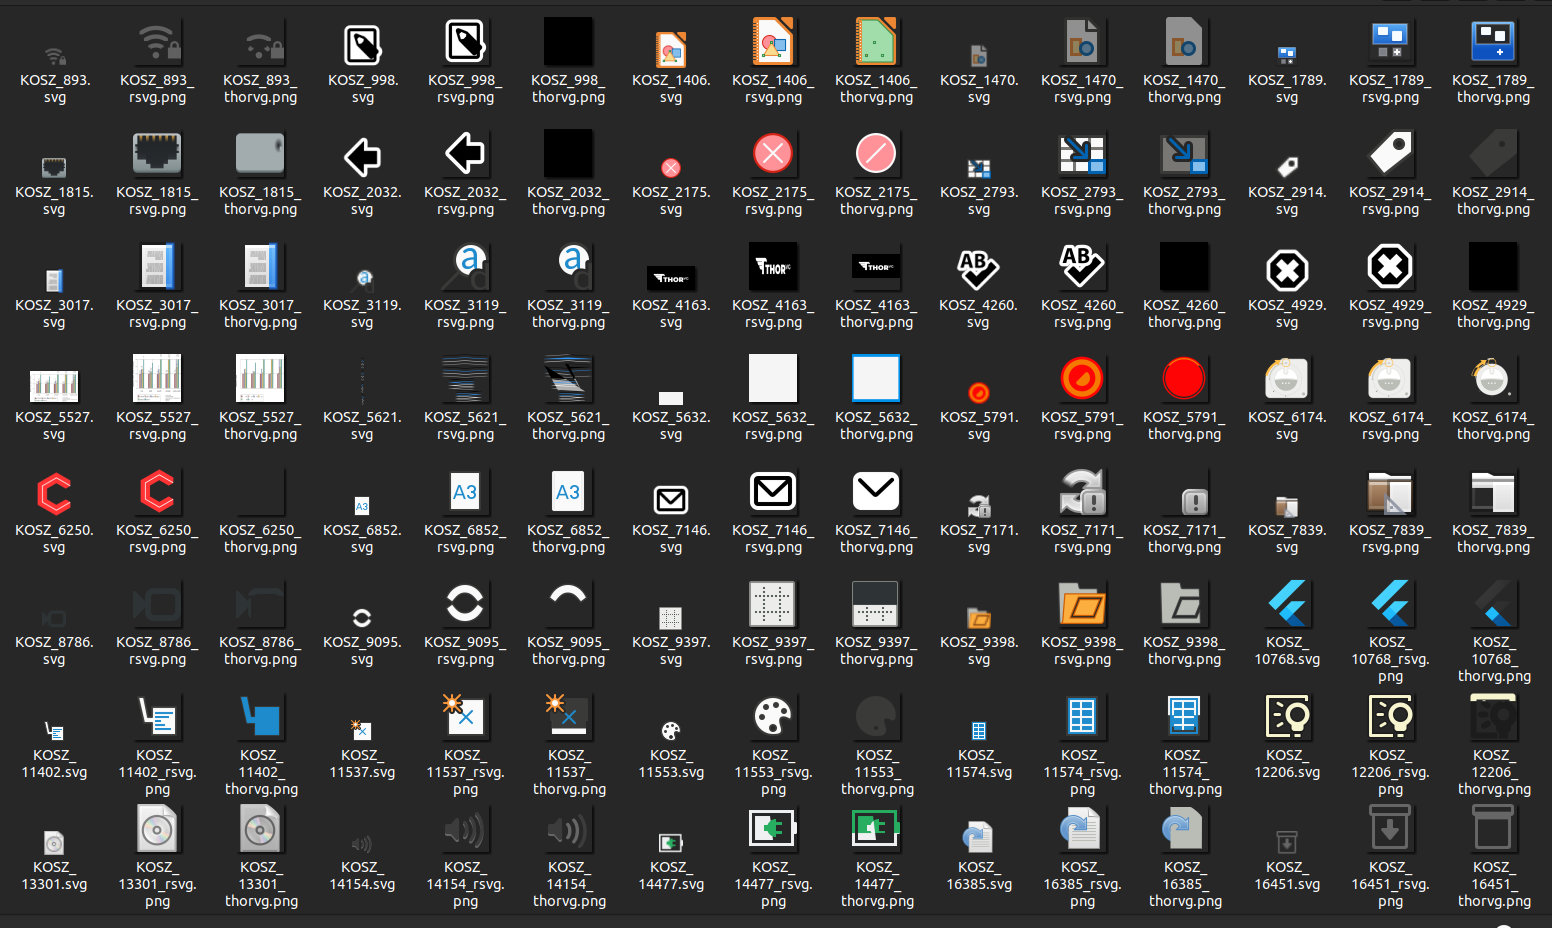
Task: Click the KOSZ_4929_thorvg.png file name
Action: tap(1493, 313)
